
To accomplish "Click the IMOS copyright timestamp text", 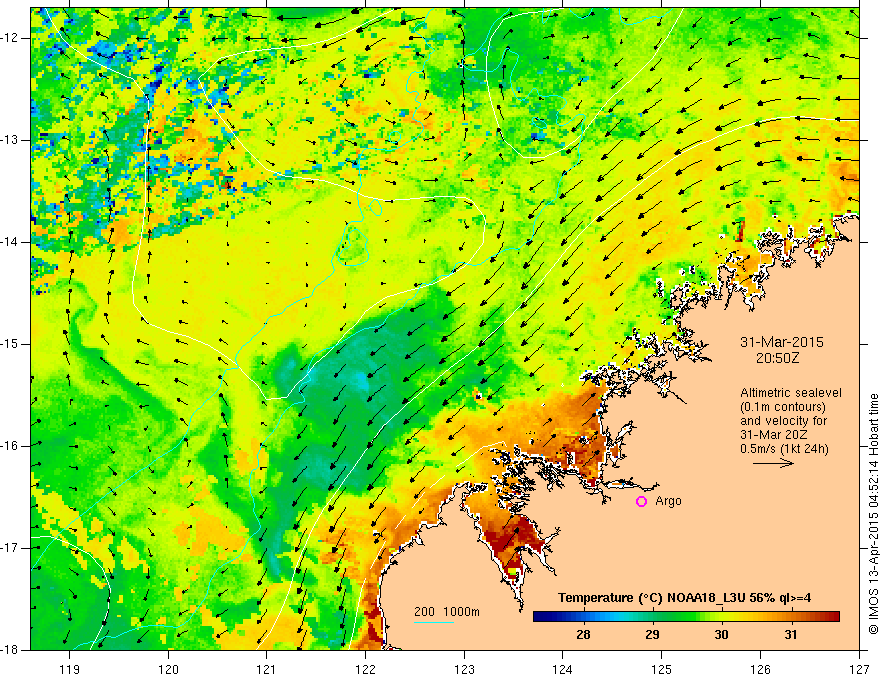I will 873,514.
